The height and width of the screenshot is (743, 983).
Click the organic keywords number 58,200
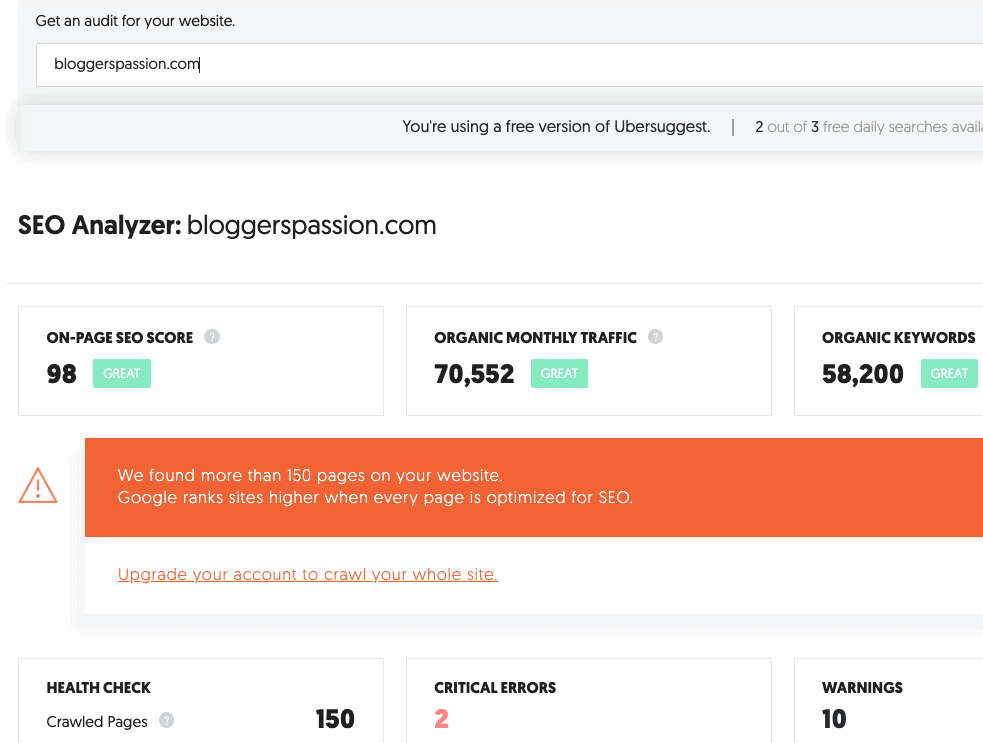862,374
